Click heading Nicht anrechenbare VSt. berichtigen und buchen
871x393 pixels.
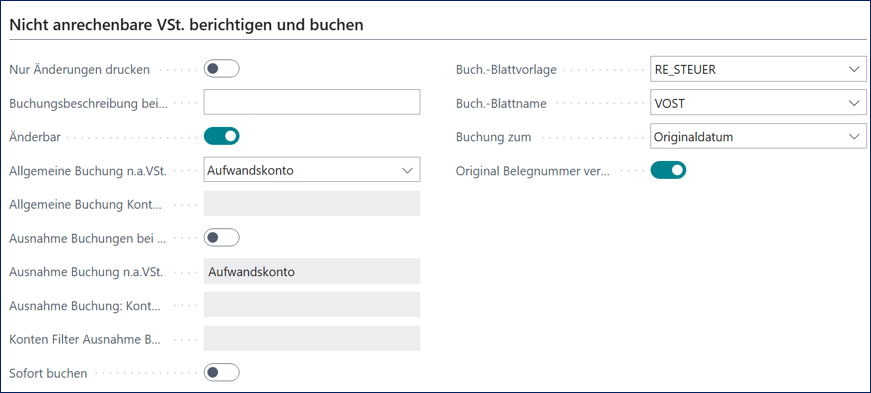(187, 25)
